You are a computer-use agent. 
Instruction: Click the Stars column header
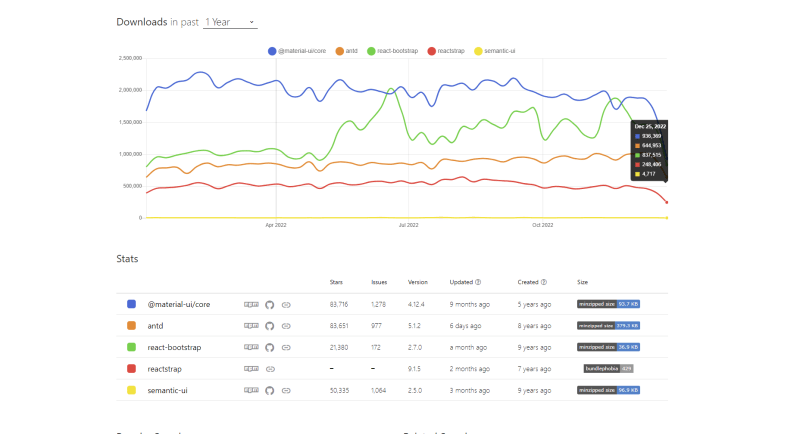point(336,282)
